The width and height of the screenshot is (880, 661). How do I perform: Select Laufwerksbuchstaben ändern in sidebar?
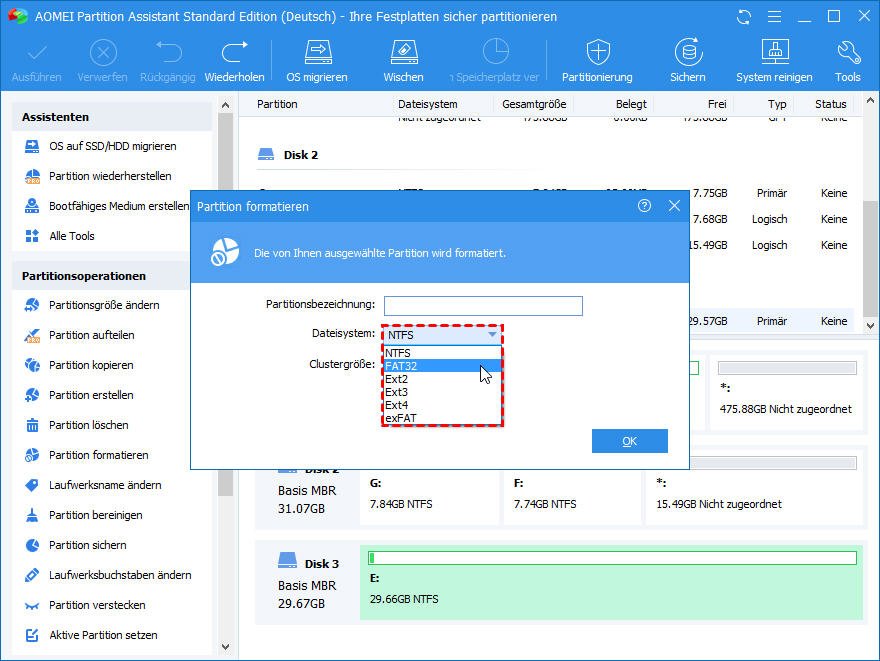pos(120,575)
